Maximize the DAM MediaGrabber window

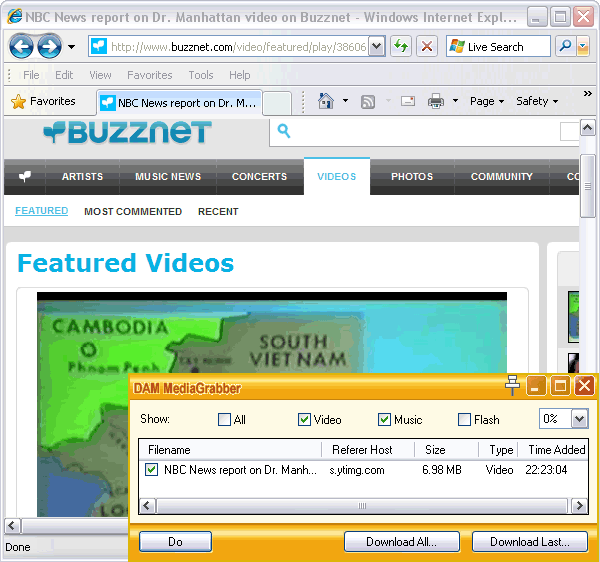(560, 385)
